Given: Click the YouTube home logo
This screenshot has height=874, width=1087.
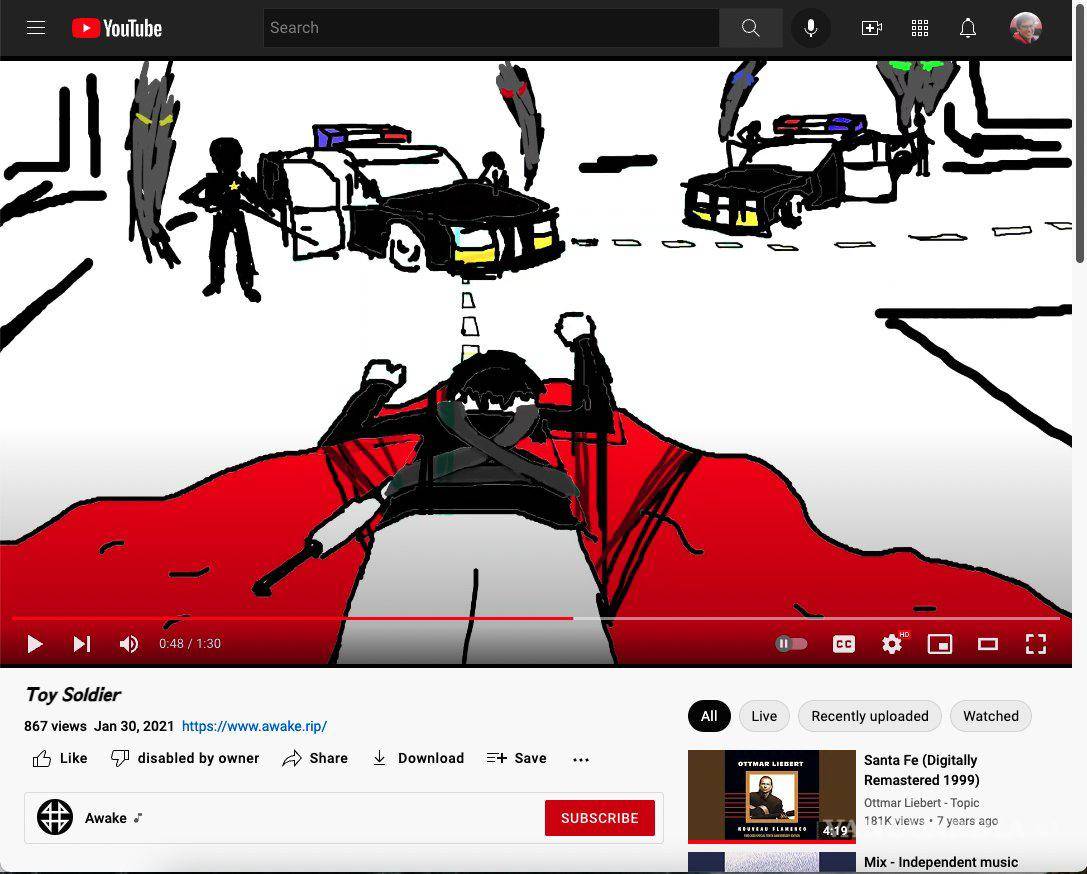Looking at the screenshot, I should (x=117, y=28).
